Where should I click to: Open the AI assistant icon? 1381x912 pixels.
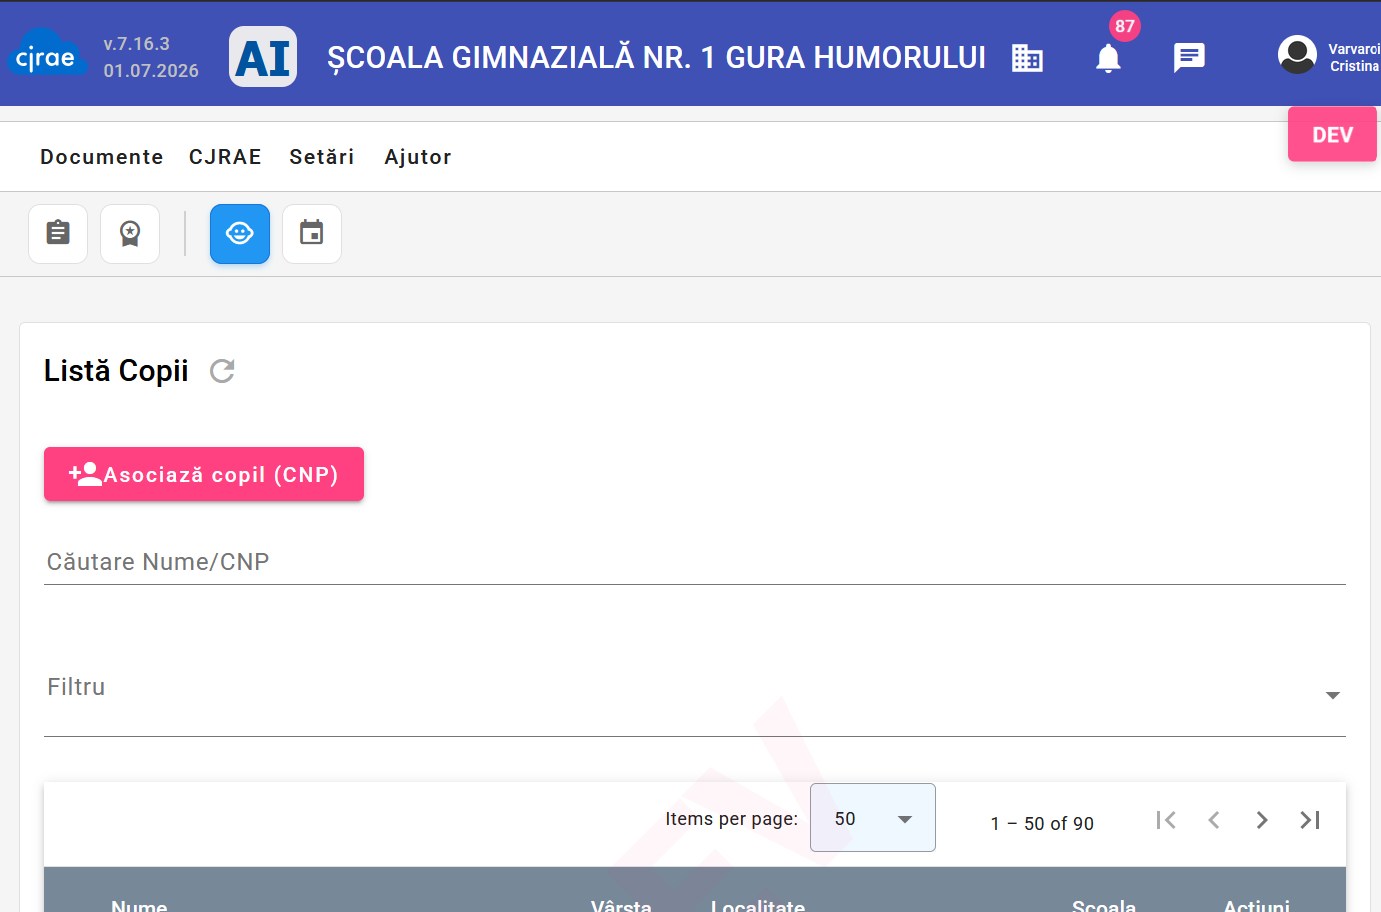[x=263, y=57]
